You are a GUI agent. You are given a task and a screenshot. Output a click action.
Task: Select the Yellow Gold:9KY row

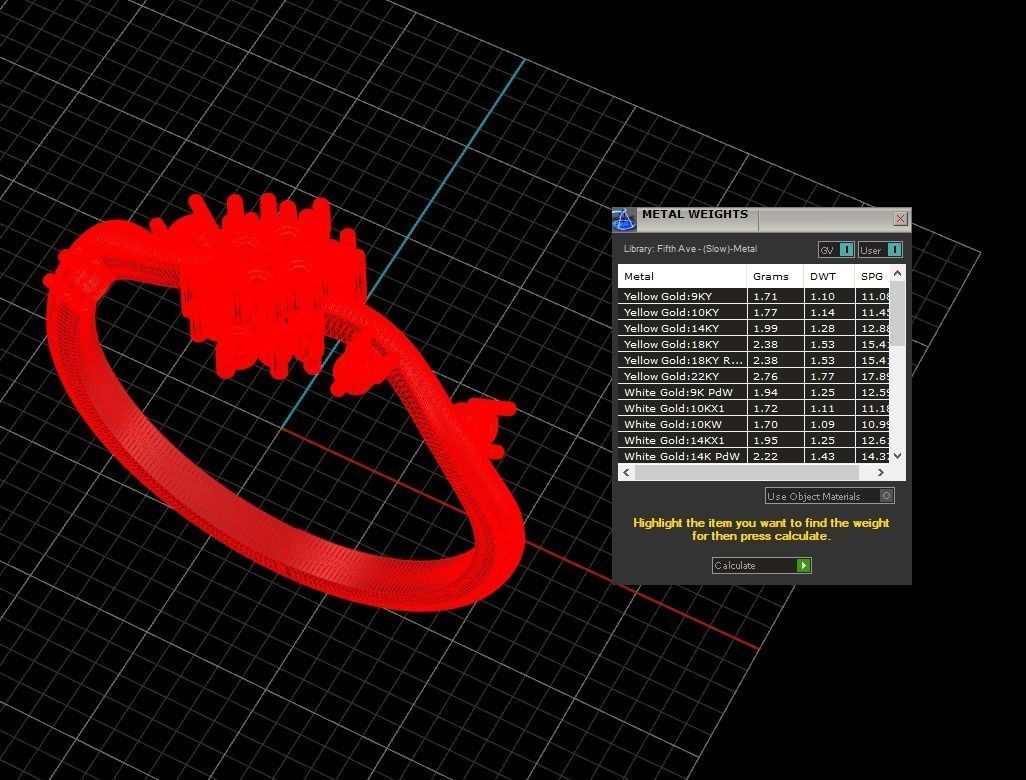coord(753,296)
